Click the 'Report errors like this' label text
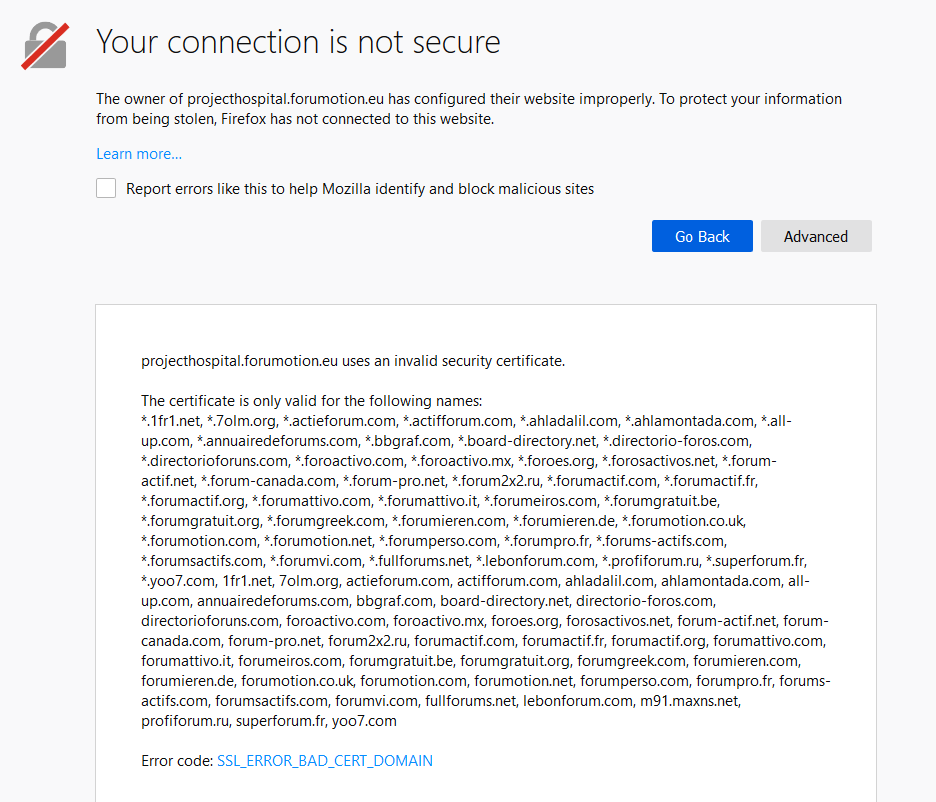 pyautogui.click(x=360, y=189)
